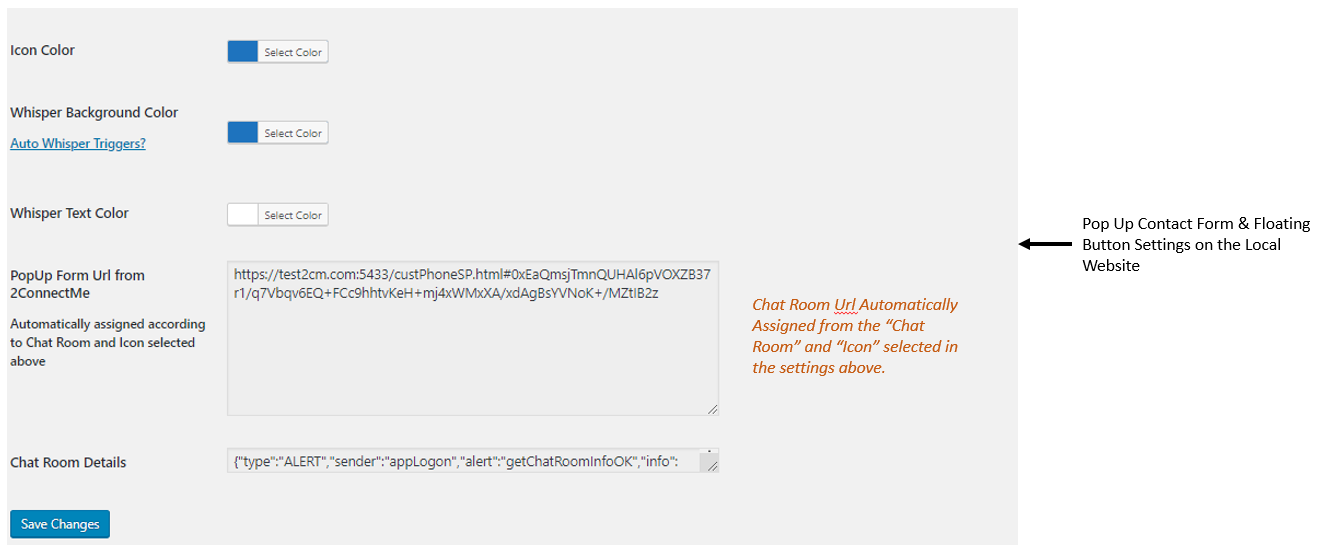Click the orange Chat Room Url note
1321x556 pixels.
click(x=855, y=336)
